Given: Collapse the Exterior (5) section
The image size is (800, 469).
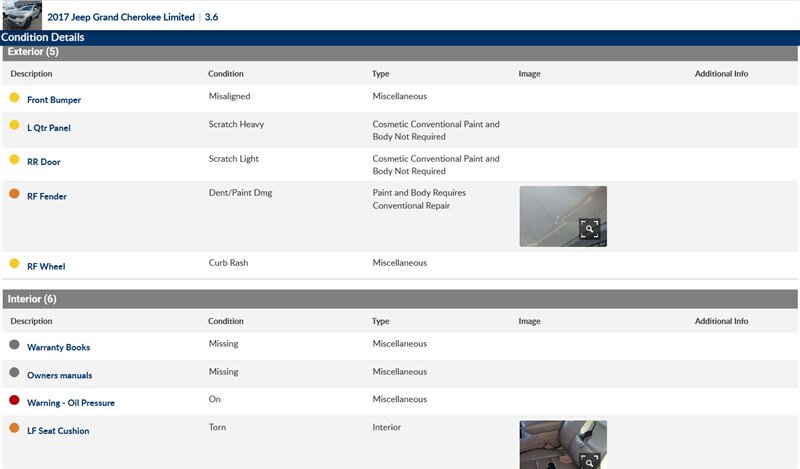Looking at the screenshot, I should click(33, 52).
